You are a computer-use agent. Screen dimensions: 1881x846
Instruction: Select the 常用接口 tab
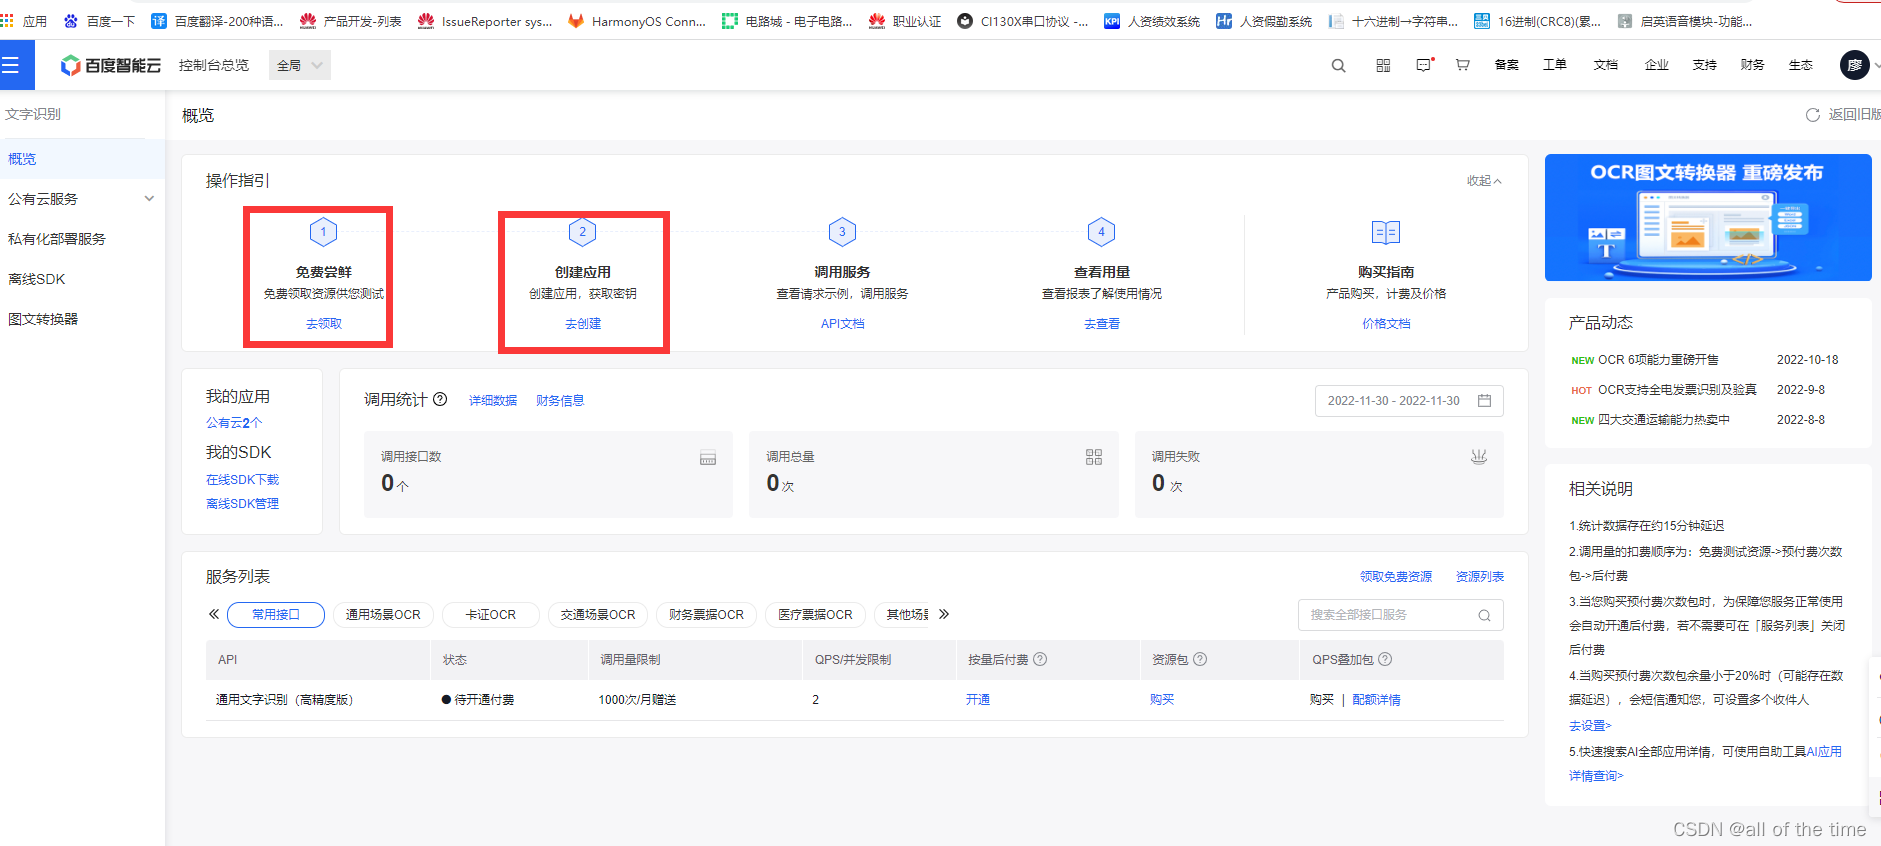276,615
